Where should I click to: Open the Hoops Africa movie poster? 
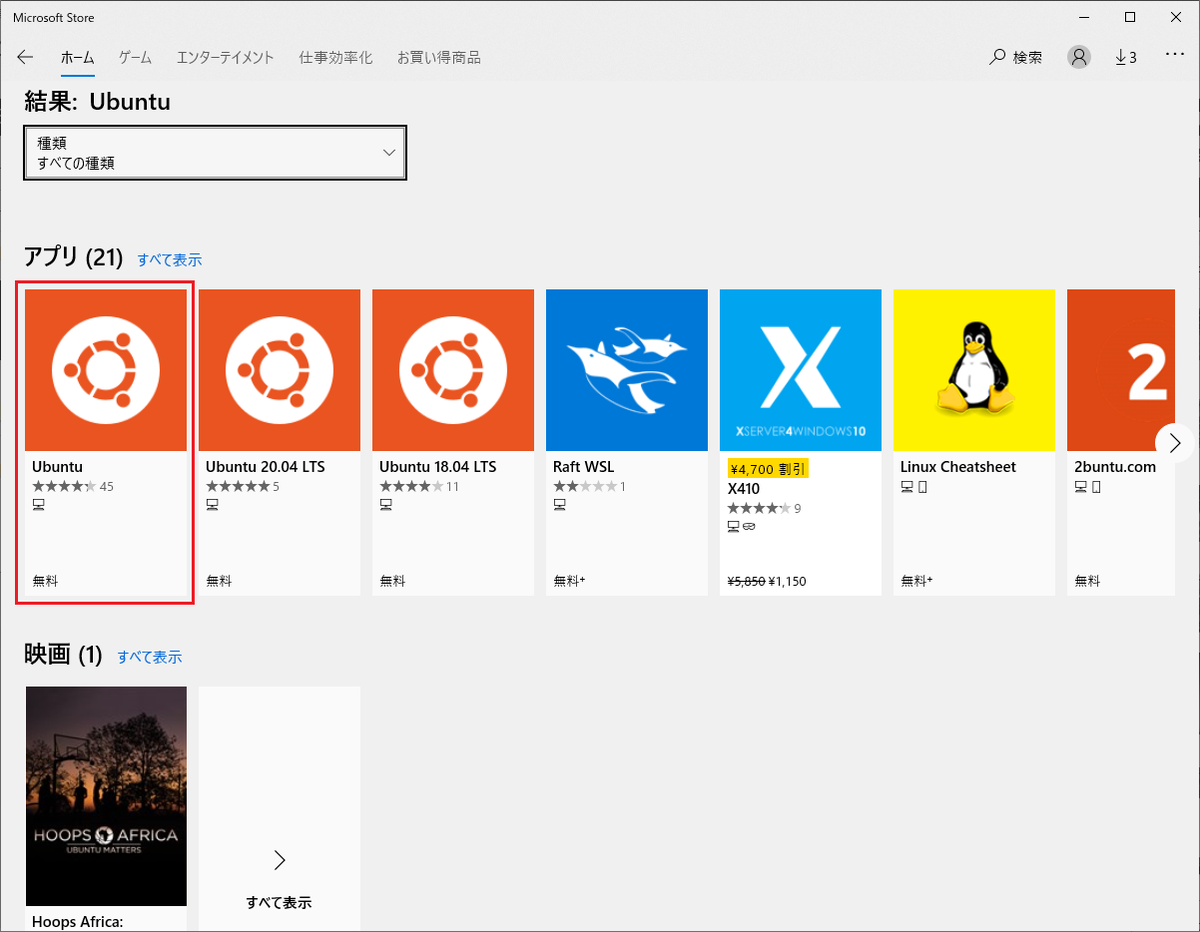(106, 796)
